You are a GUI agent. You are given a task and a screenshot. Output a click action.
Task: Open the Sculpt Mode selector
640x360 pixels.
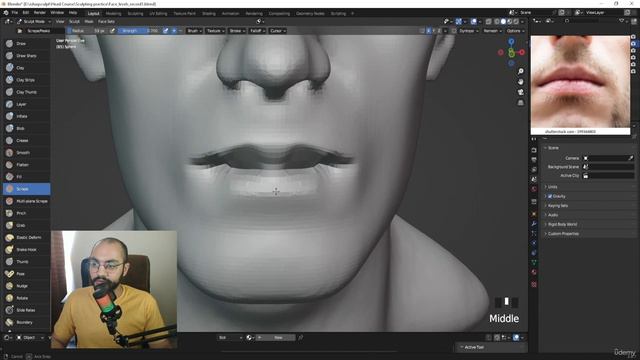click(34, 21)
